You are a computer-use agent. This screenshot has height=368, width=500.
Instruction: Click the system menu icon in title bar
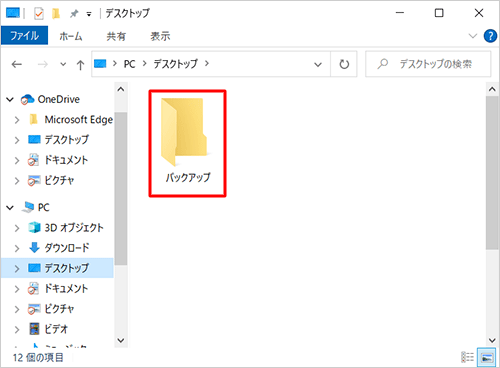coord(13,13)
